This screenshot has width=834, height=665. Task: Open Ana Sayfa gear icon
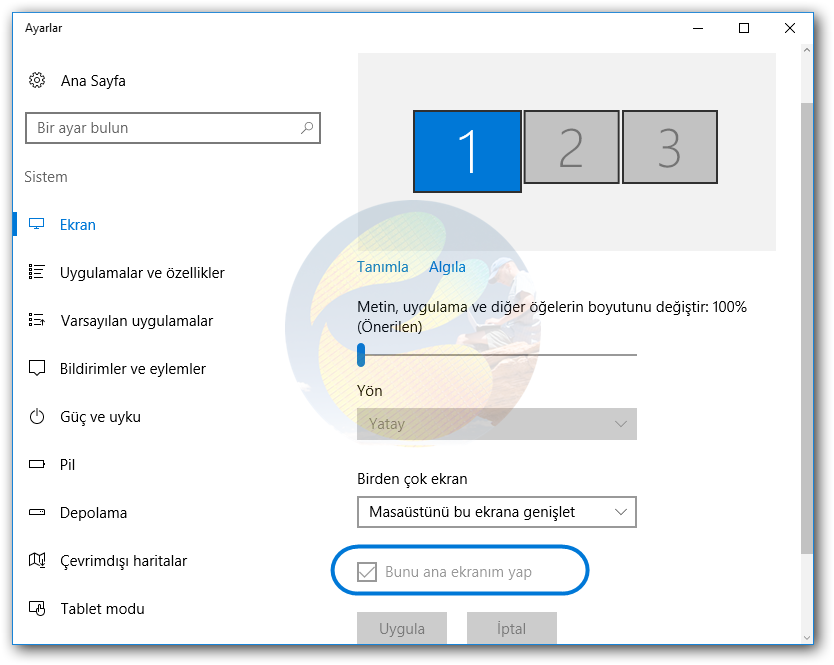click(x=37, y=80)
